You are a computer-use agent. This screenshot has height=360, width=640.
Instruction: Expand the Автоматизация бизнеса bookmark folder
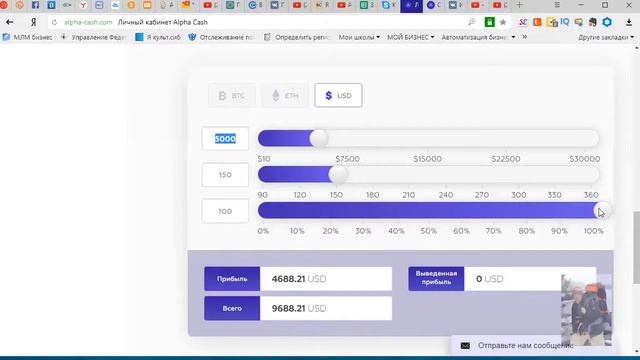pyautogui.click(x=478, y=37)
